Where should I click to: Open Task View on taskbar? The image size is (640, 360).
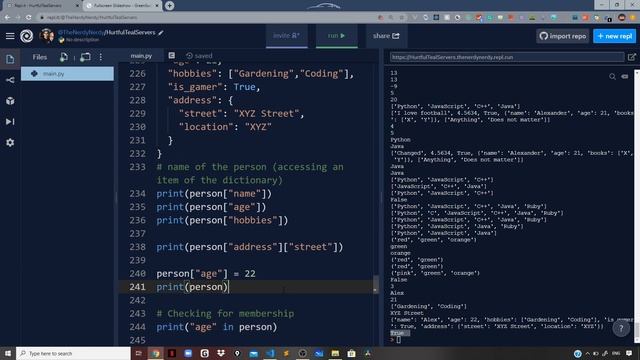[139, 353]
